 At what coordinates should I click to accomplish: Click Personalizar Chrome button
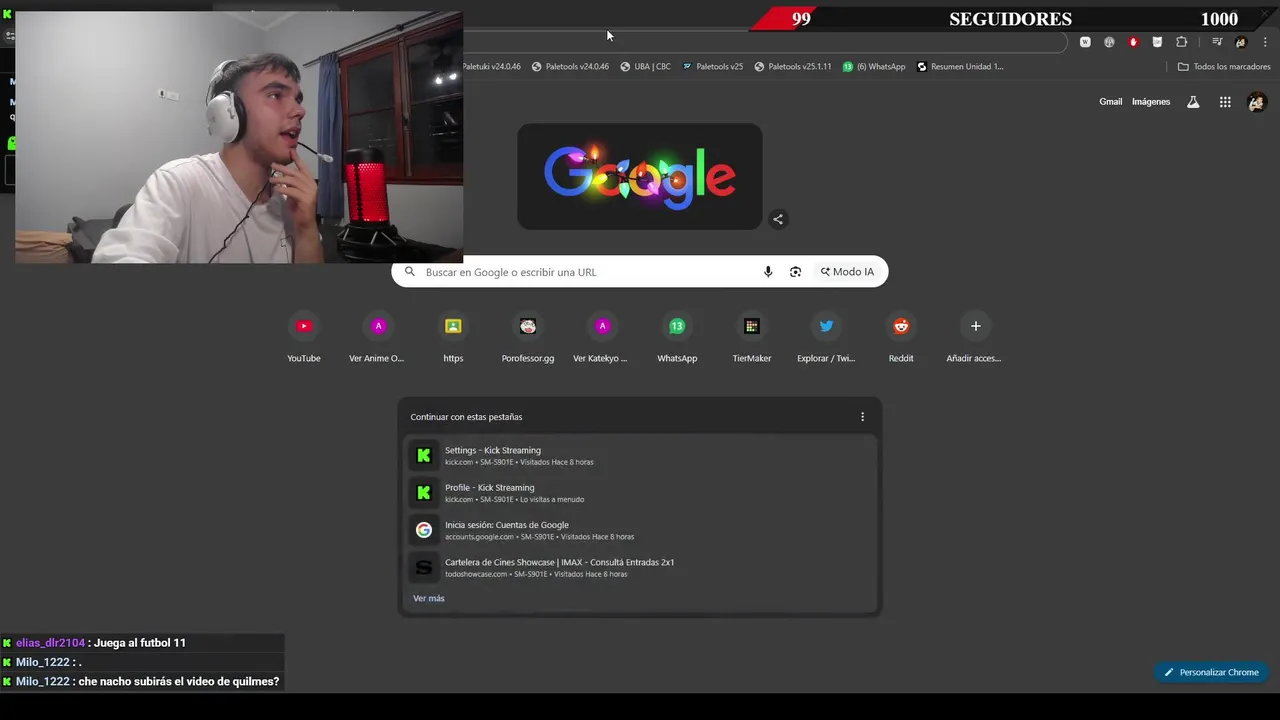[1211, 672]
